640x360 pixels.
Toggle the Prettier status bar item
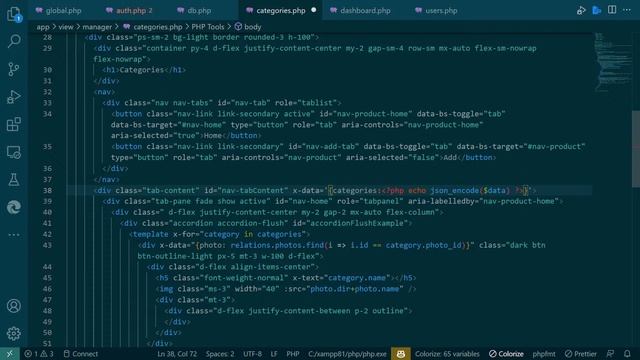[x=580, y=354]
